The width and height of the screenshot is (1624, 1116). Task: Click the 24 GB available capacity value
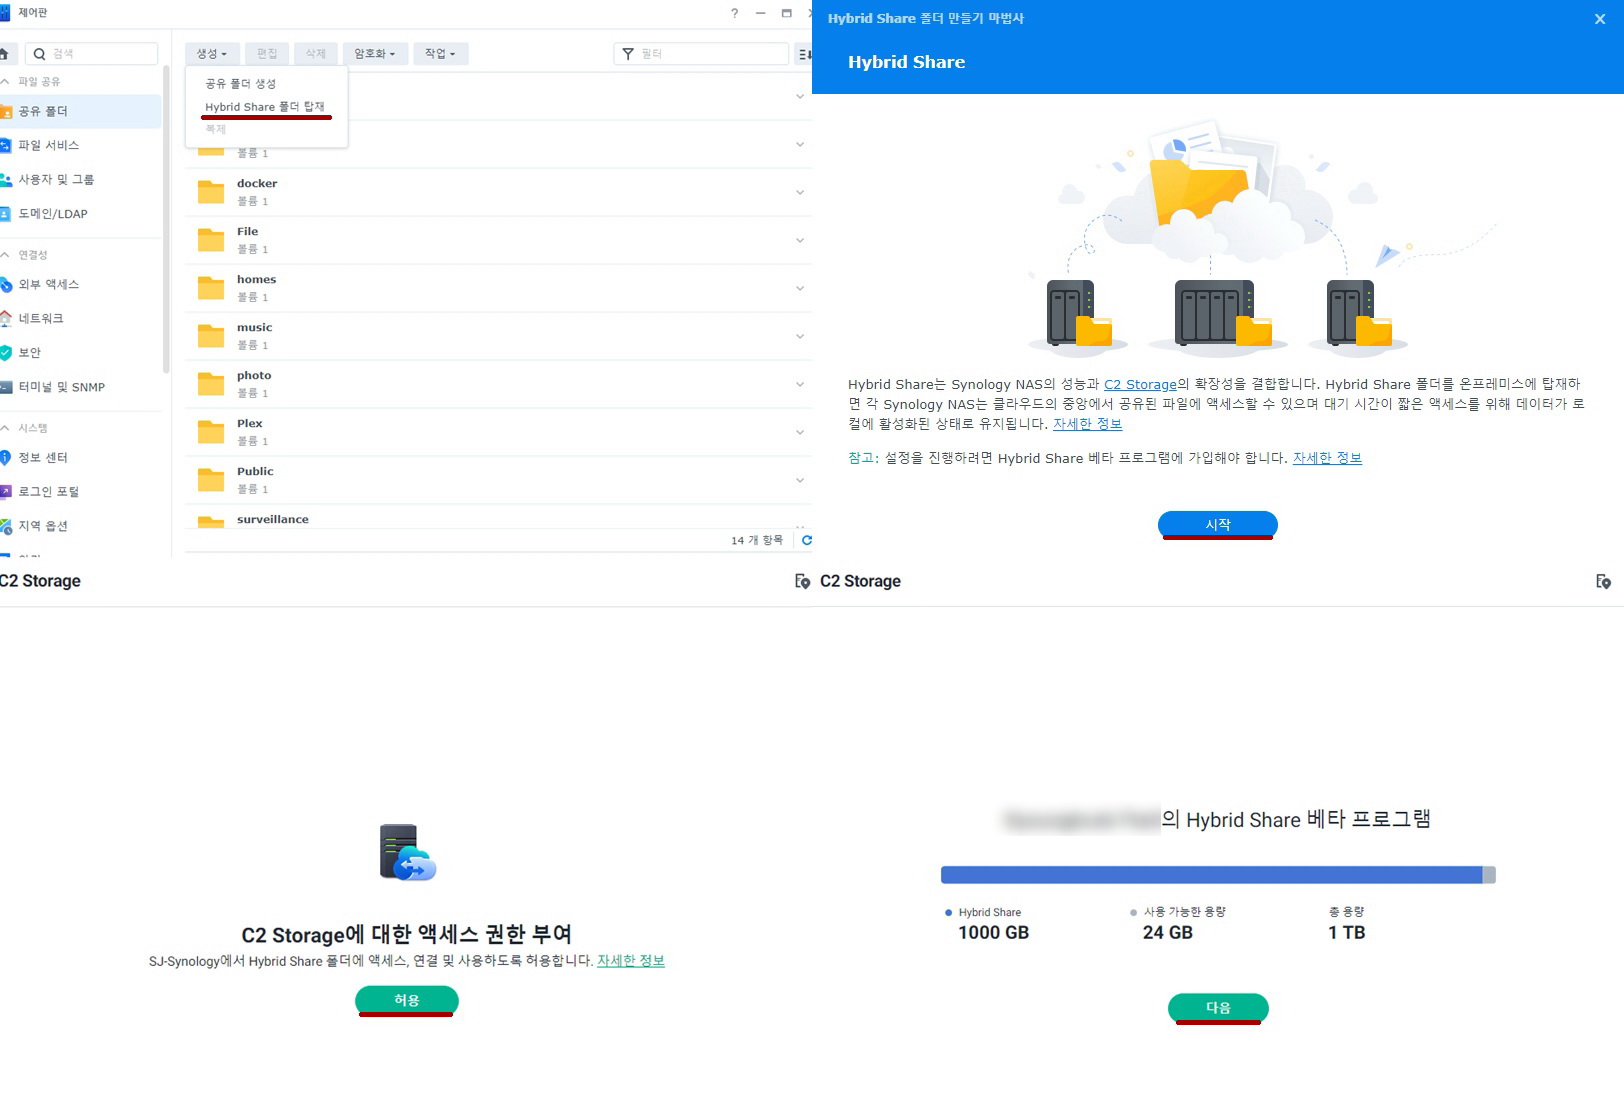coord(1167,933)
